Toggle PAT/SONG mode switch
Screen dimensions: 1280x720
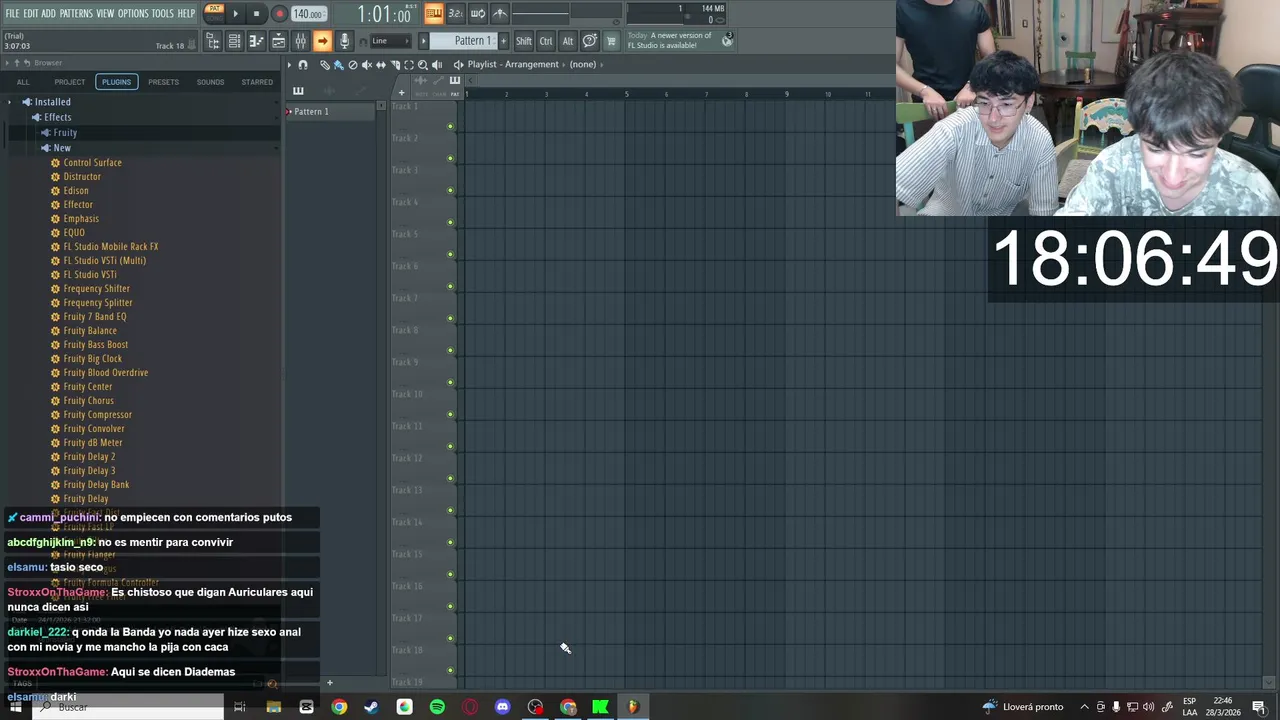tap(214, 13)
